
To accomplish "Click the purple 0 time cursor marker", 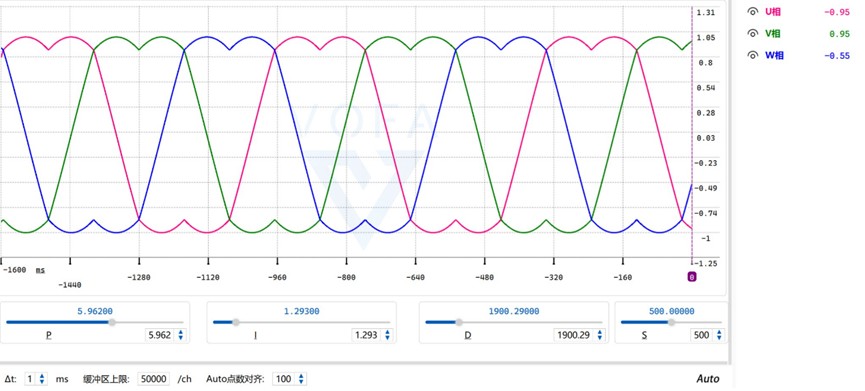I will pos(692,277).
